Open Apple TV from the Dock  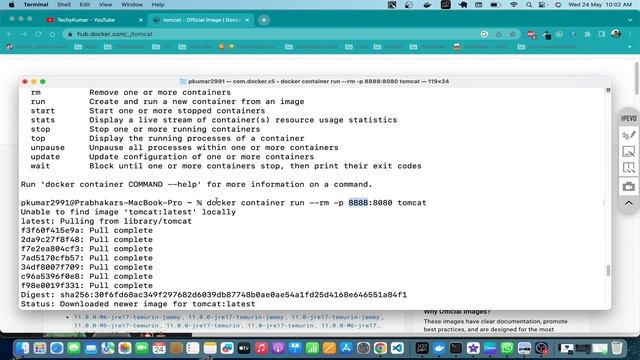[x=244, y=348]
